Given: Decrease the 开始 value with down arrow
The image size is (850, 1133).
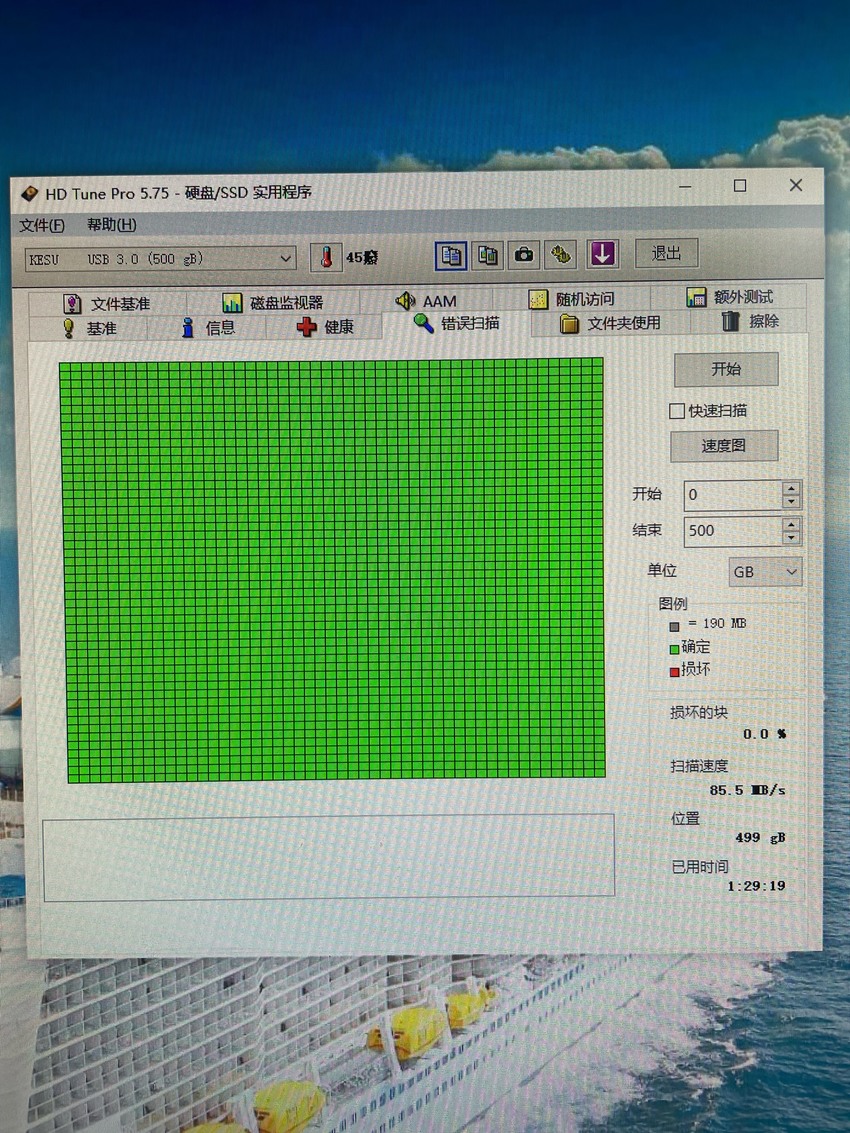Looking at the screenshot, I should (x=791, y=501).
